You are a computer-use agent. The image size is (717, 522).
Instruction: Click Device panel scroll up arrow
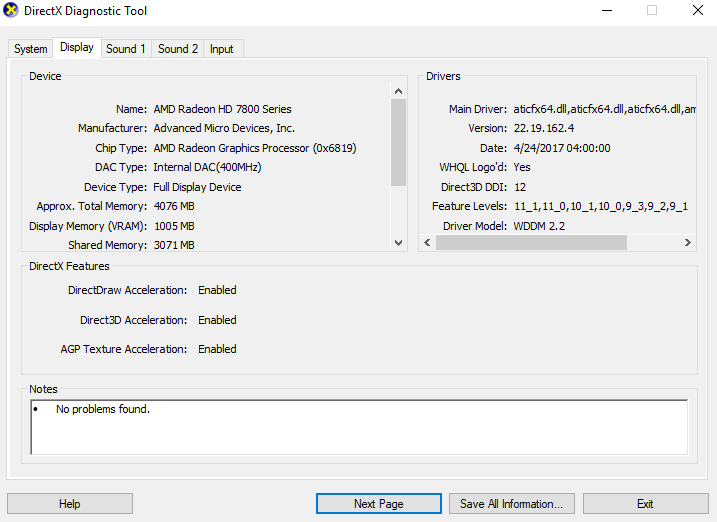pyautogui.click(x=398, y=91)
